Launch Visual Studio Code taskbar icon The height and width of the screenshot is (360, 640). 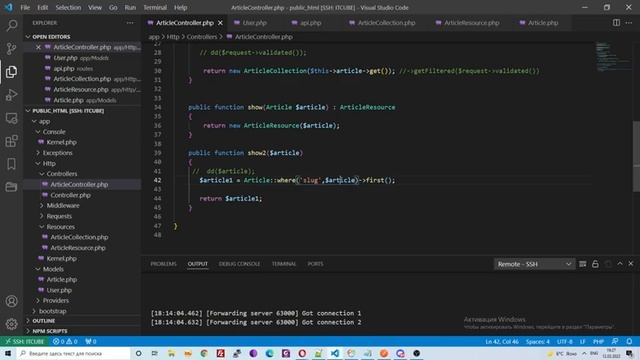[335, 353]
